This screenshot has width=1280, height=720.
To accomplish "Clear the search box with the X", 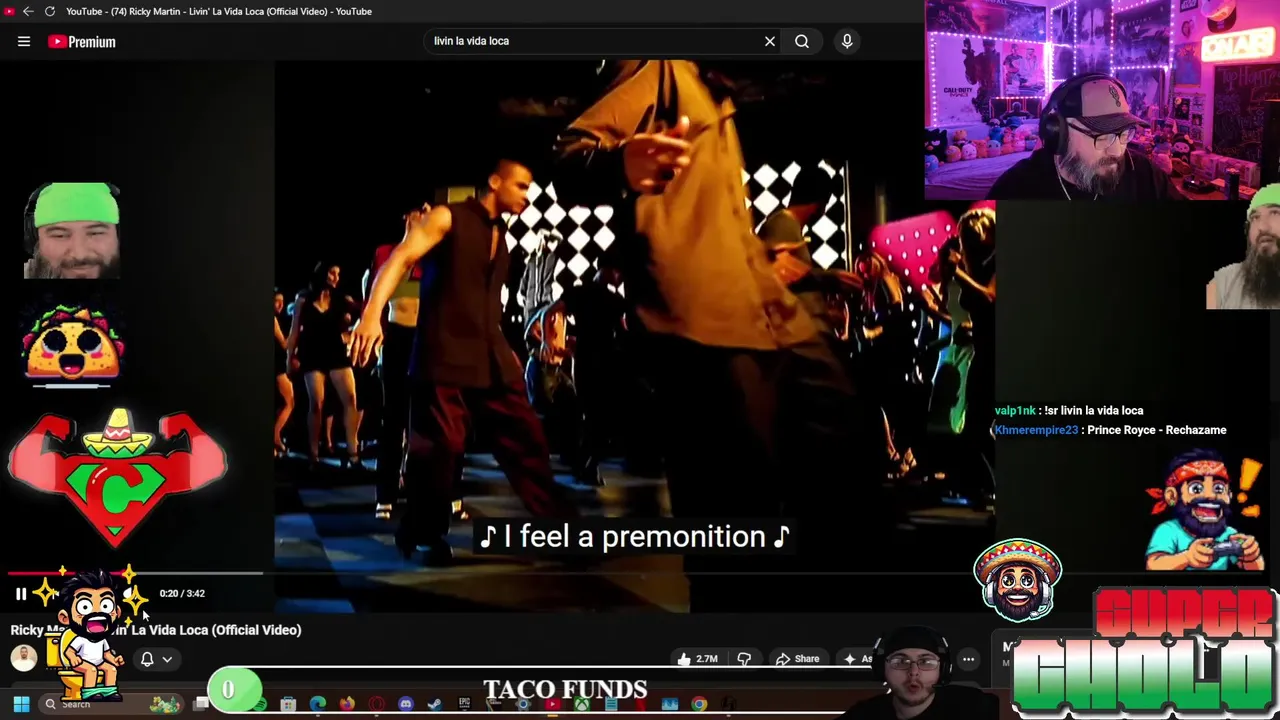I will click(770, 41).
